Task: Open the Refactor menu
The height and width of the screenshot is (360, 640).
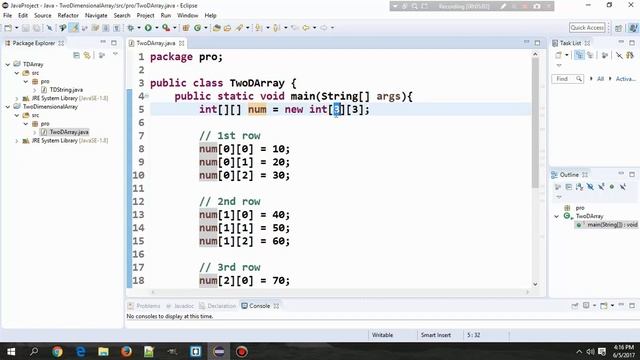Action: (68, 16)
